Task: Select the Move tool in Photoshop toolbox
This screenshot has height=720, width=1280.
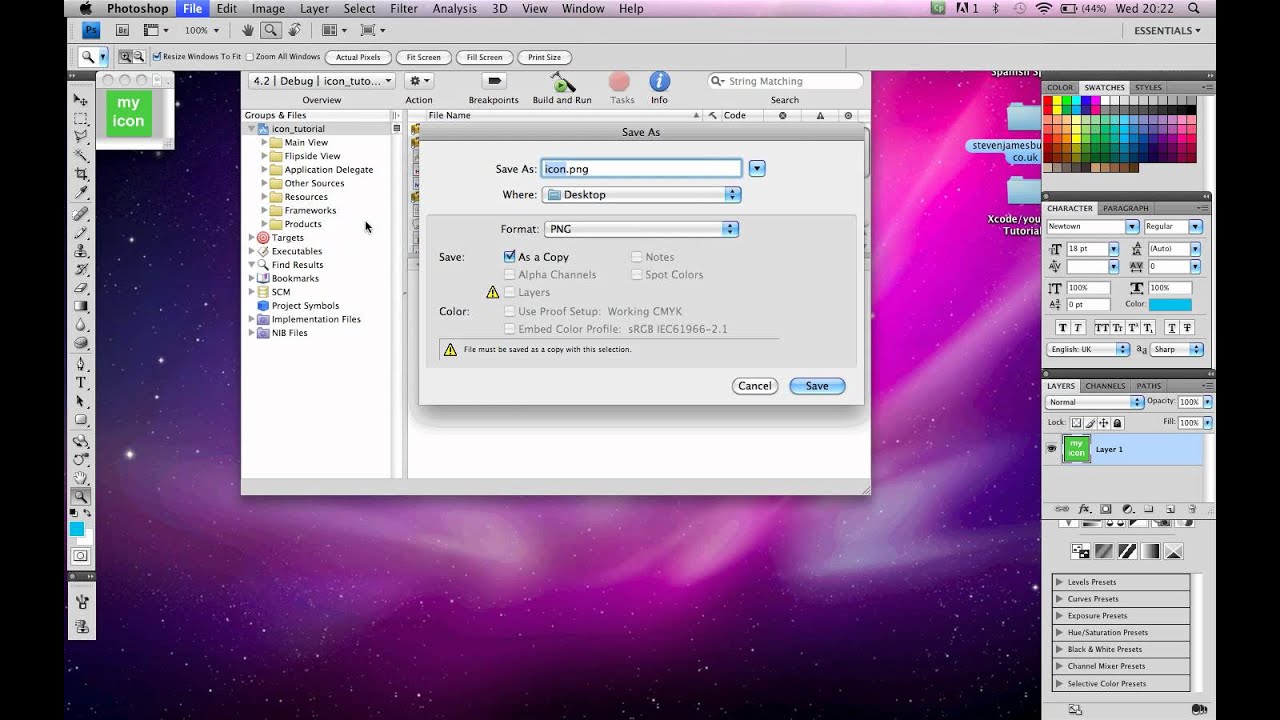Action: [x=81, y=100]
